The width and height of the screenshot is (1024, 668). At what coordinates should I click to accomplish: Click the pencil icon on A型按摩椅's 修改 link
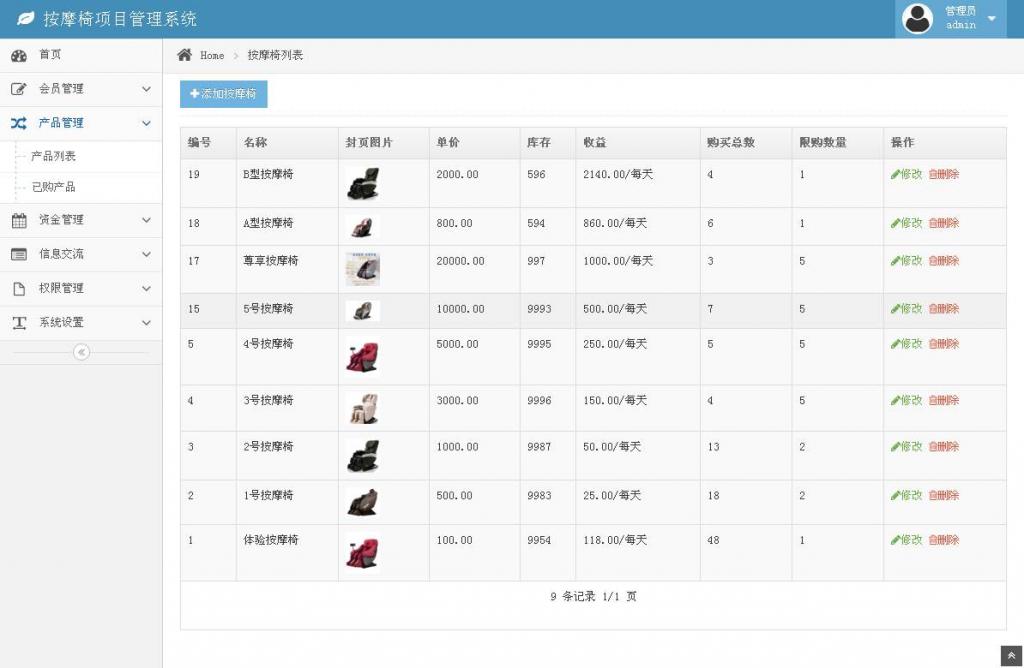click(x=898, y=223)
